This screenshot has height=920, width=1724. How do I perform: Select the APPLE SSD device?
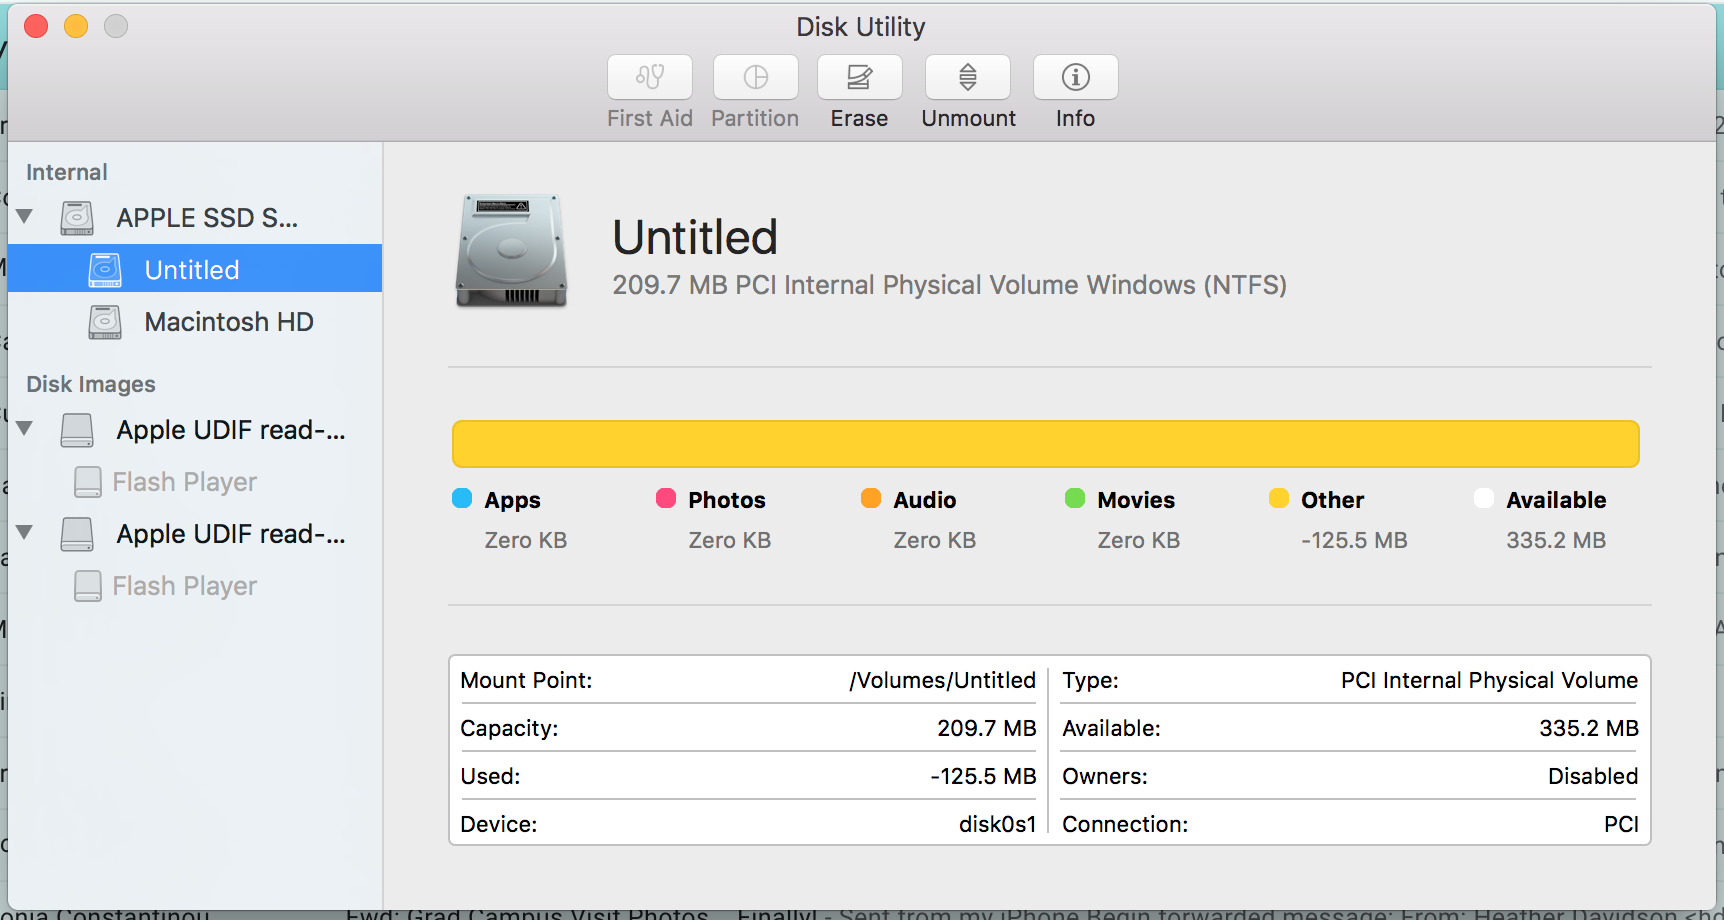(206, 217)
